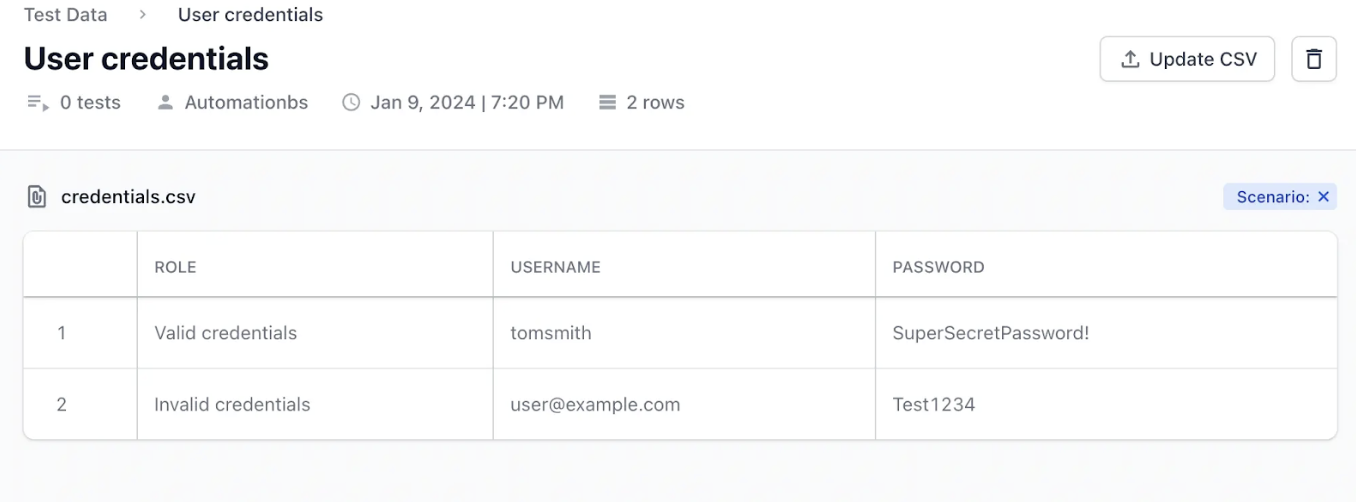Viewport: 1356px width, 502px height.
Task: Click the USERNAME column header
Action: pyautogui.click(x=555, y=267)
